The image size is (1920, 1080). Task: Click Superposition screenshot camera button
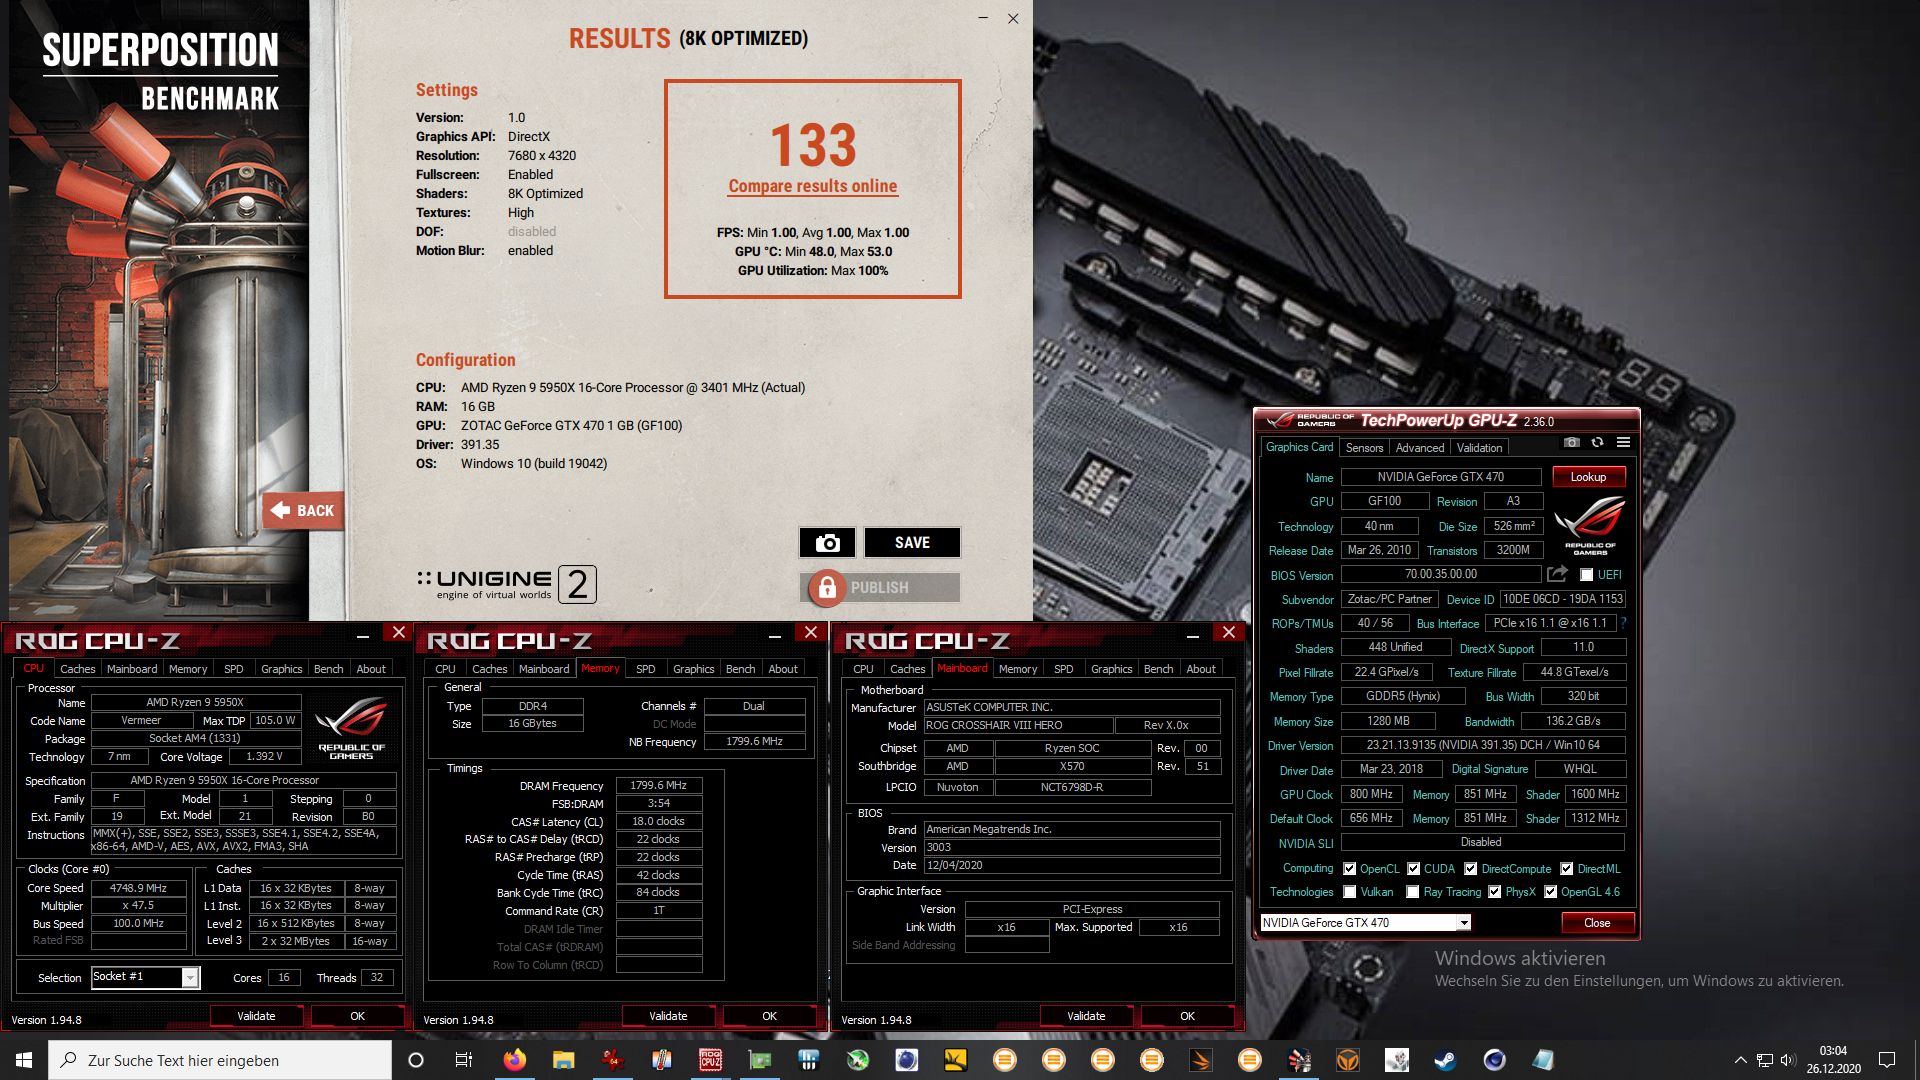point(827,542)
